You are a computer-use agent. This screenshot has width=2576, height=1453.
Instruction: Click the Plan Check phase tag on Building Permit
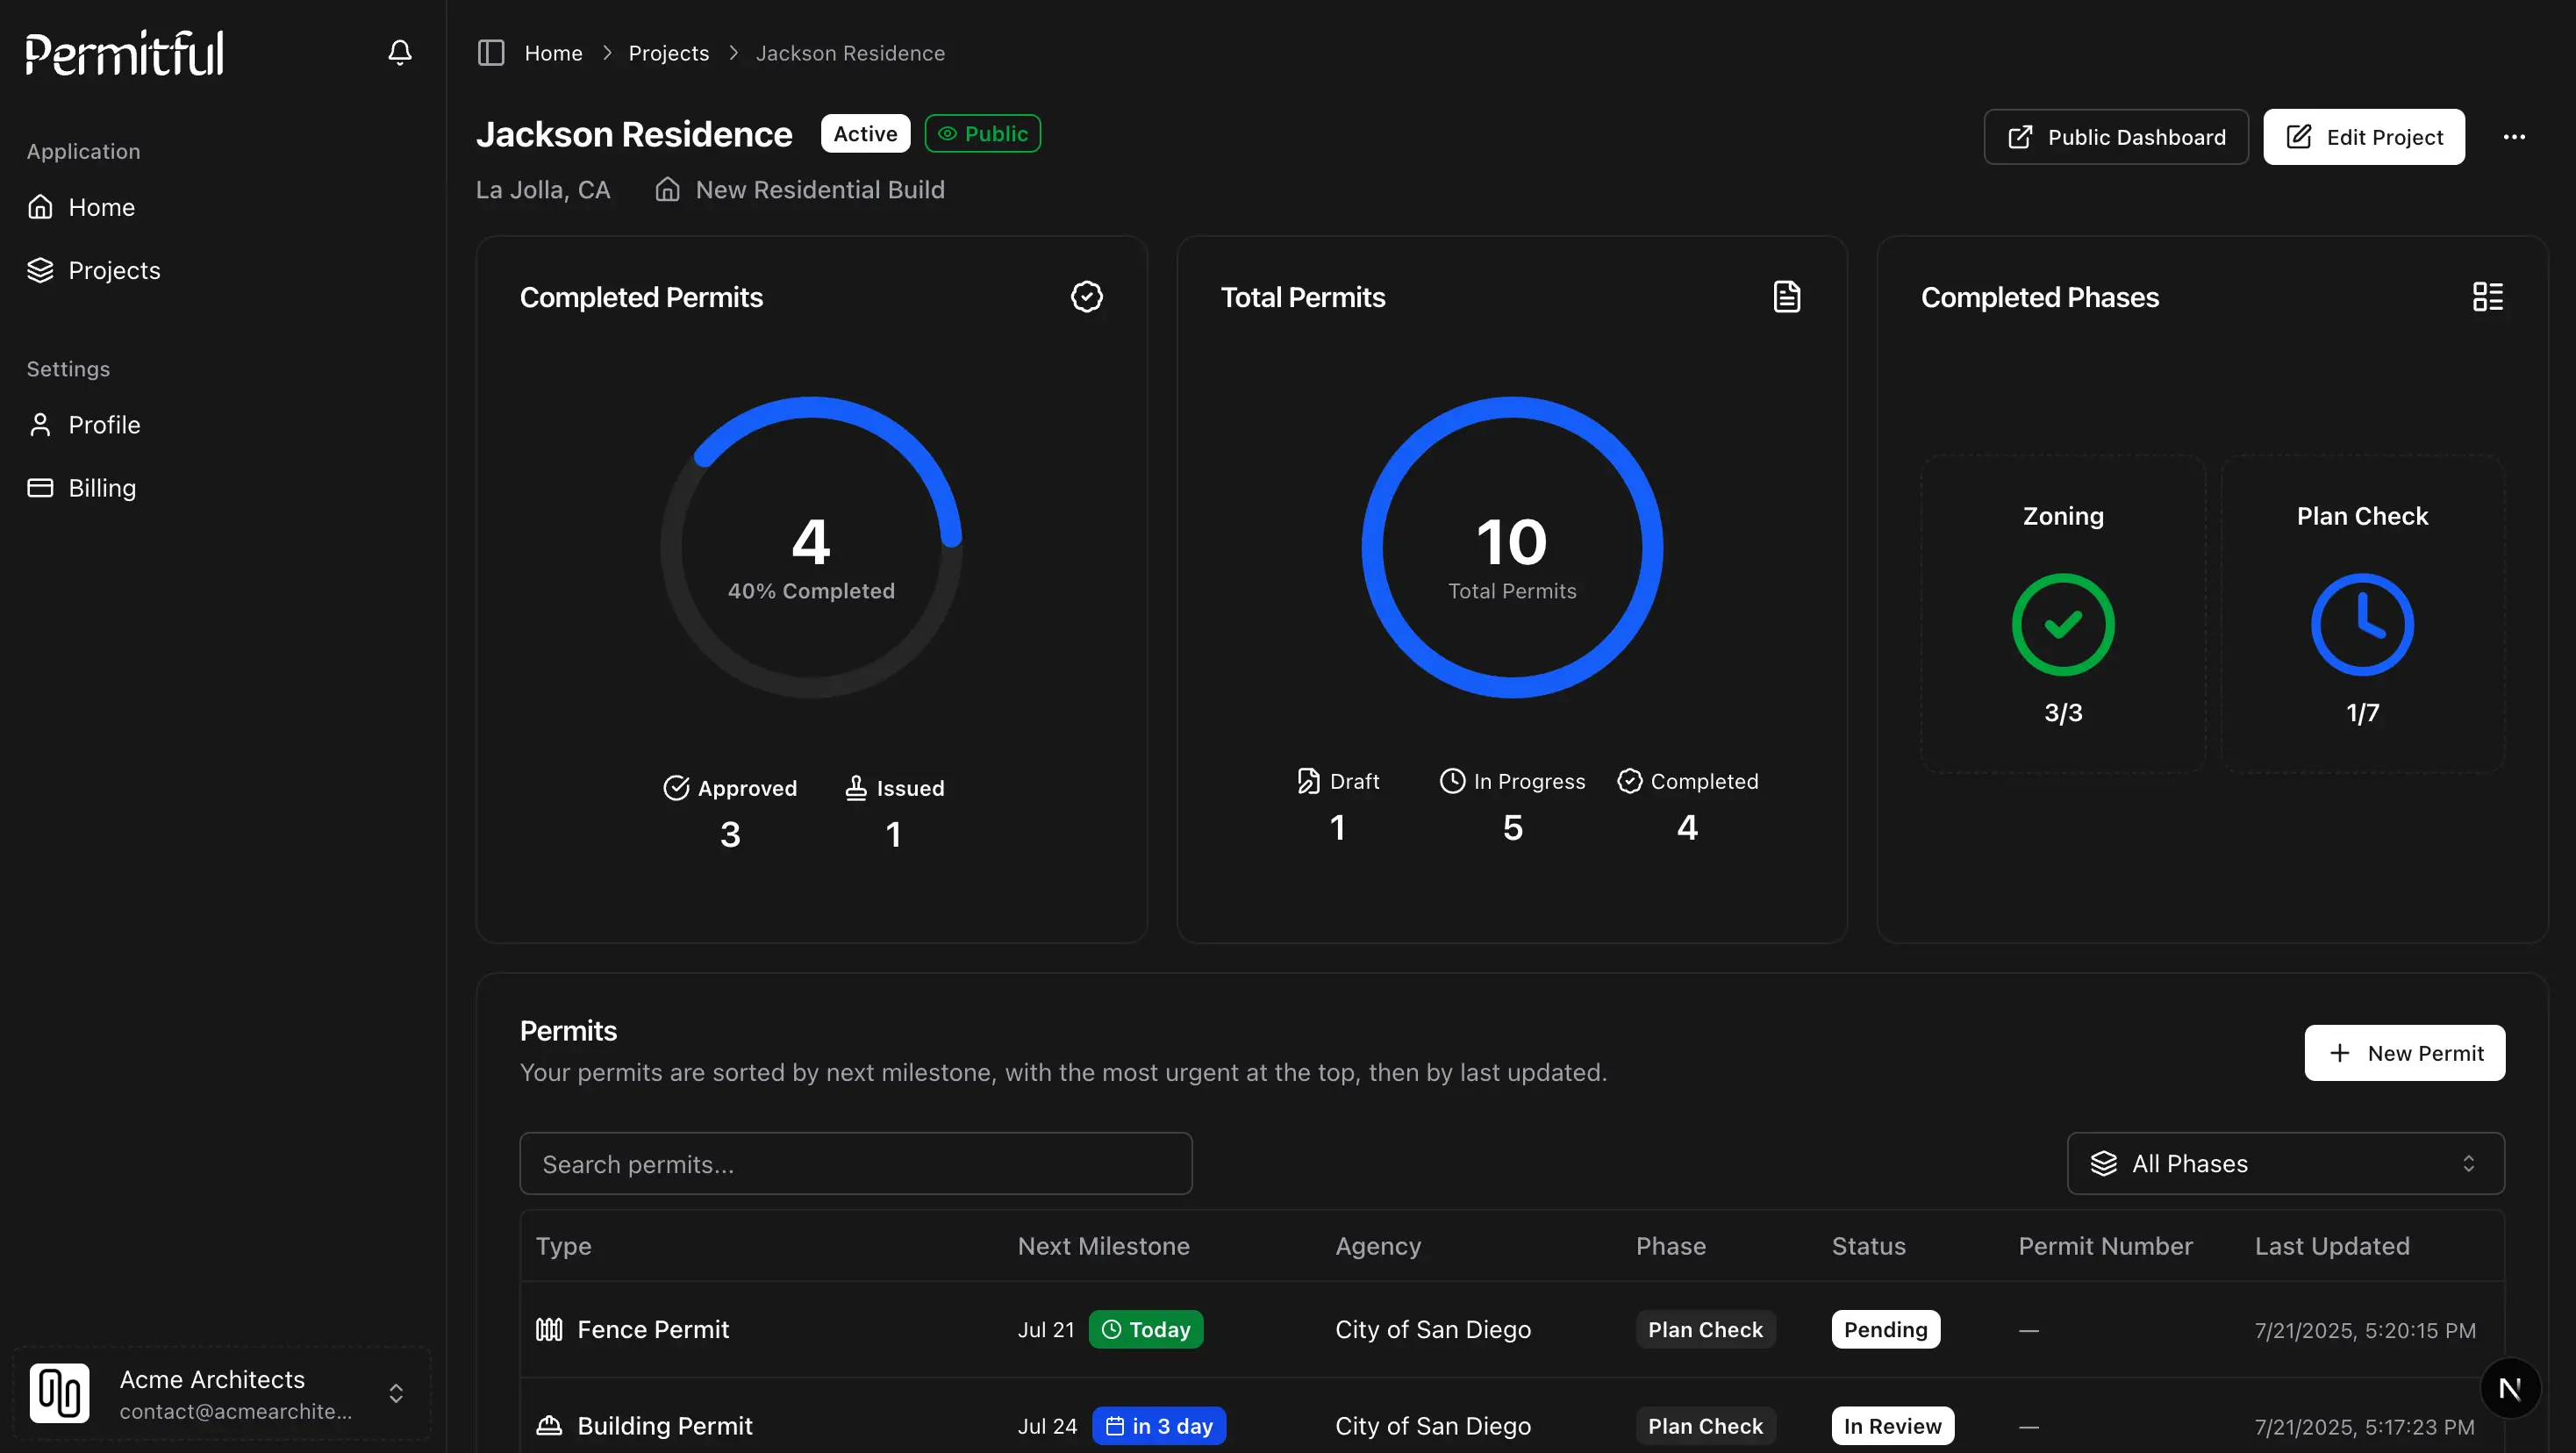pos(1705,1425)
